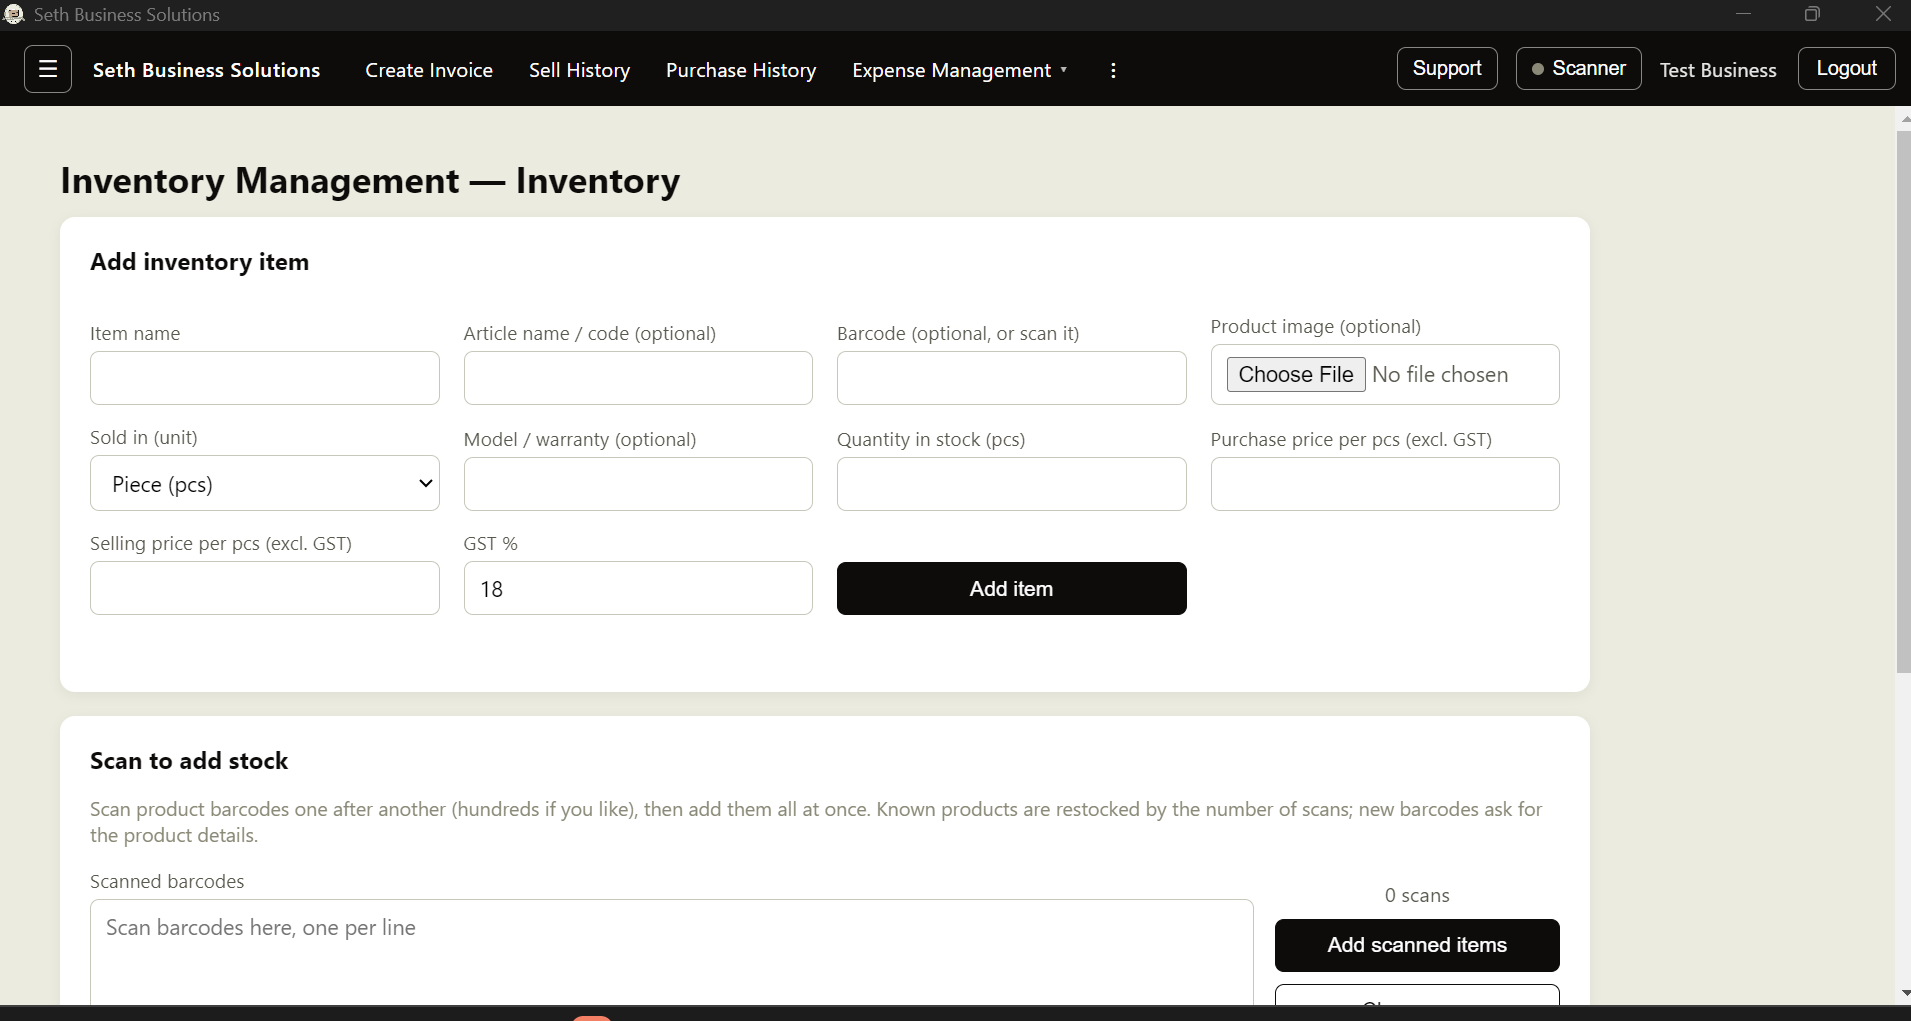This screenshot has width=1911, height=1021.
Task: Close the application window
Action: (1883, 14)
